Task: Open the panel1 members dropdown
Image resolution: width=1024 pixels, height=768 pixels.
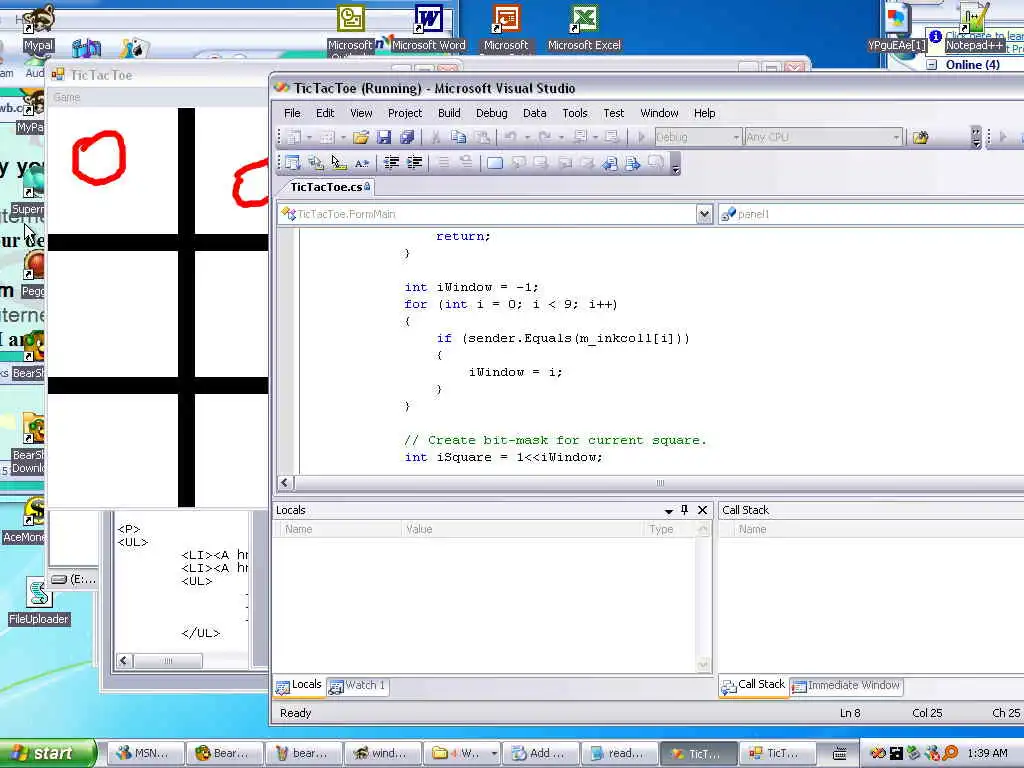Action: pyautogui.click(x=871, y=214)
